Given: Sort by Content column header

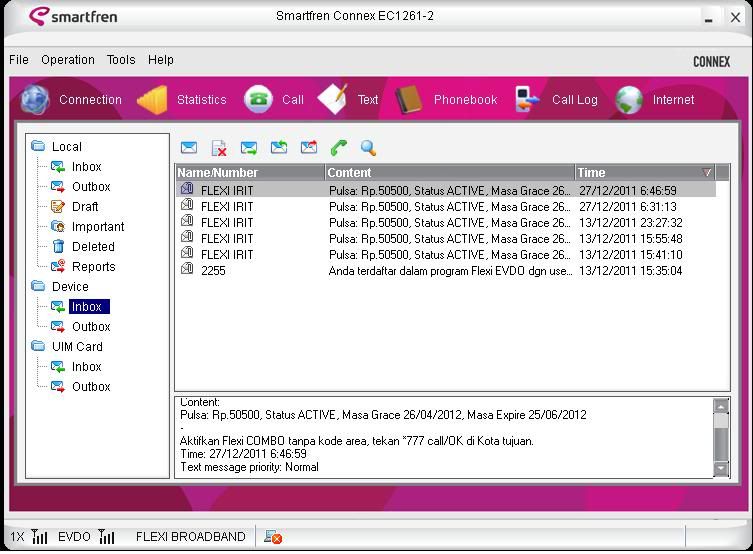Looking at the screenshot, I should 450,172.
